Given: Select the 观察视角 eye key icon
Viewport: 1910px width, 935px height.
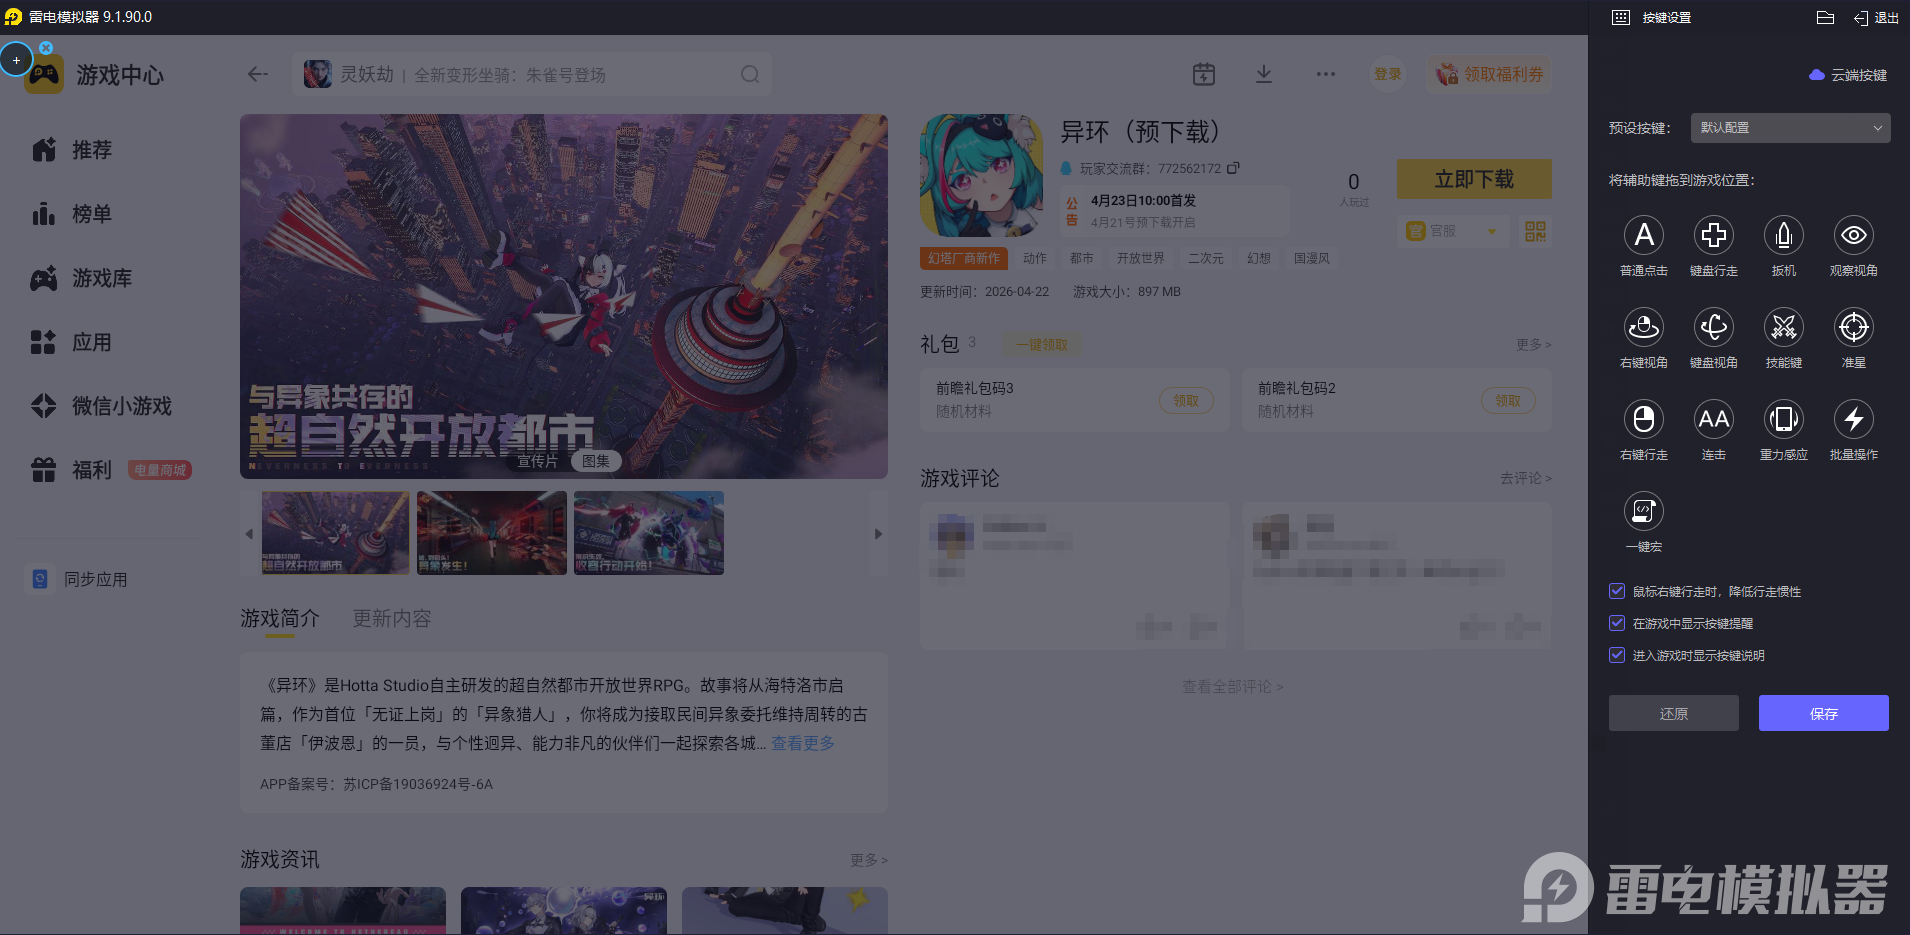Looking at the screenshot, I should [x=1853, y=235].
